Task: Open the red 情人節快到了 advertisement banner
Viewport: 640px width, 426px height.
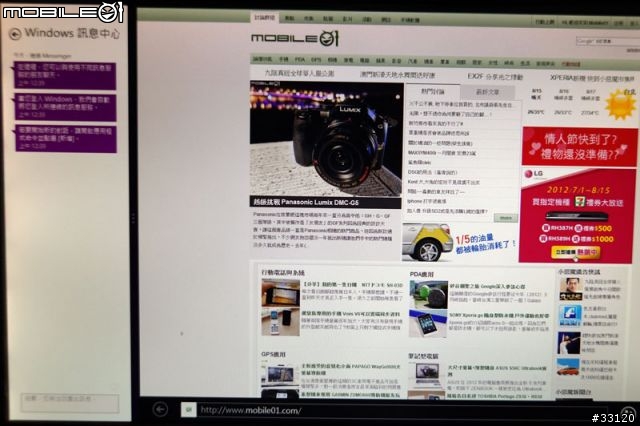Action: tap(579, 146)
